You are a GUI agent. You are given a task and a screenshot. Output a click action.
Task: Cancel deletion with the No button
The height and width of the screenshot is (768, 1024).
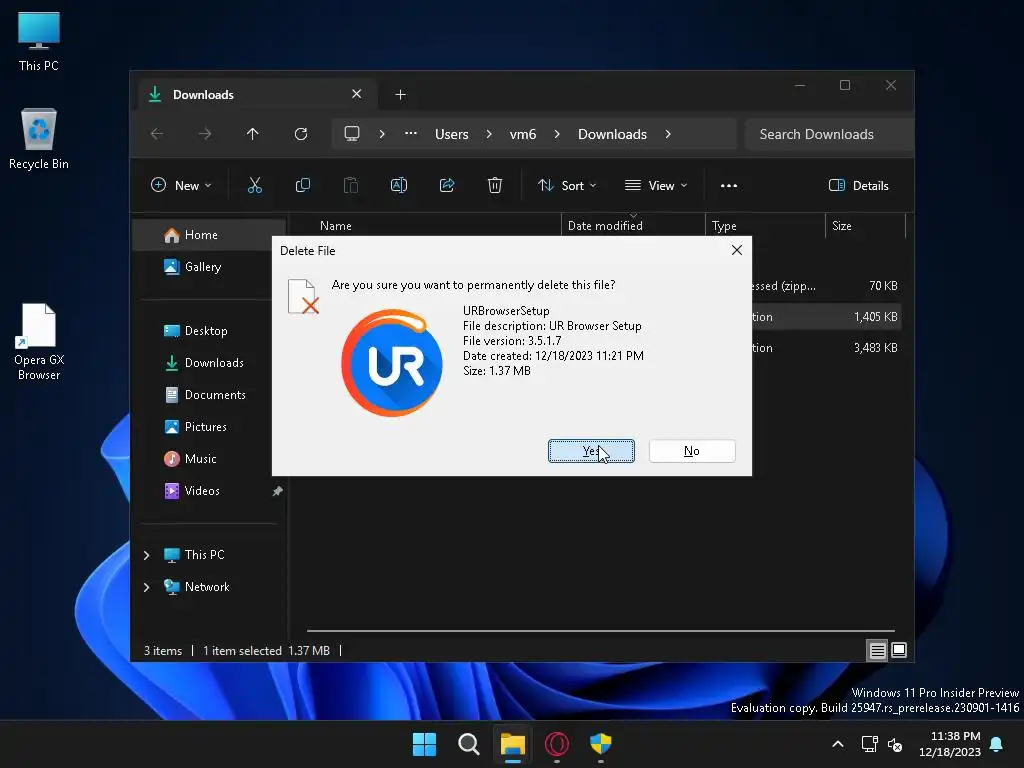692,451
